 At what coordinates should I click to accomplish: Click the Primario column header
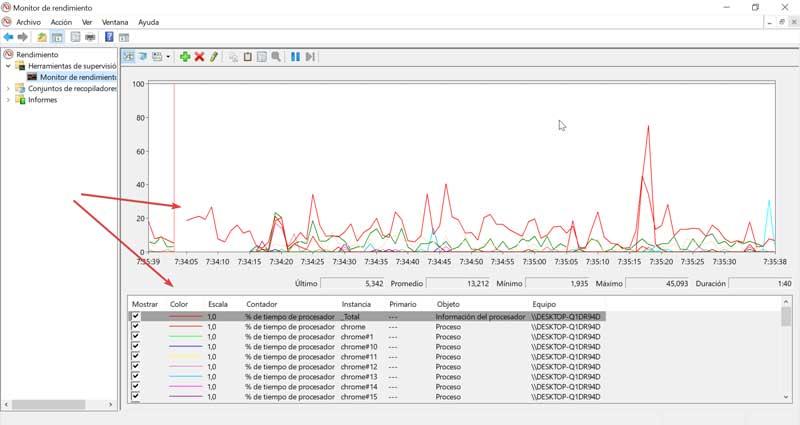pyautogui.click(x=403, y=304)
